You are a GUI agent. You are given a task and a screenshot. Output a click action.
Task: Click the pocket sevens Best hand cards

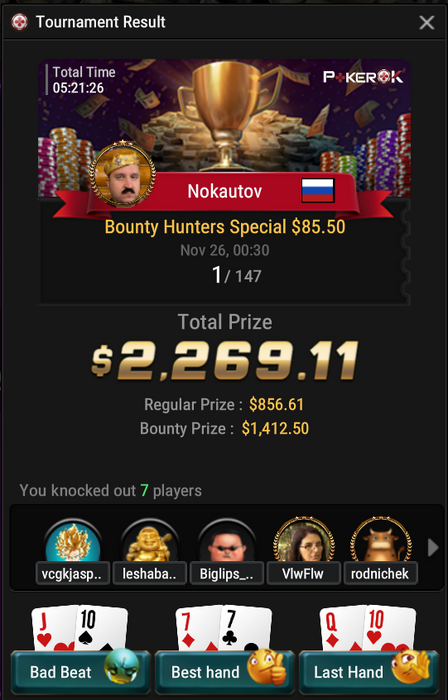click(224, 628)
